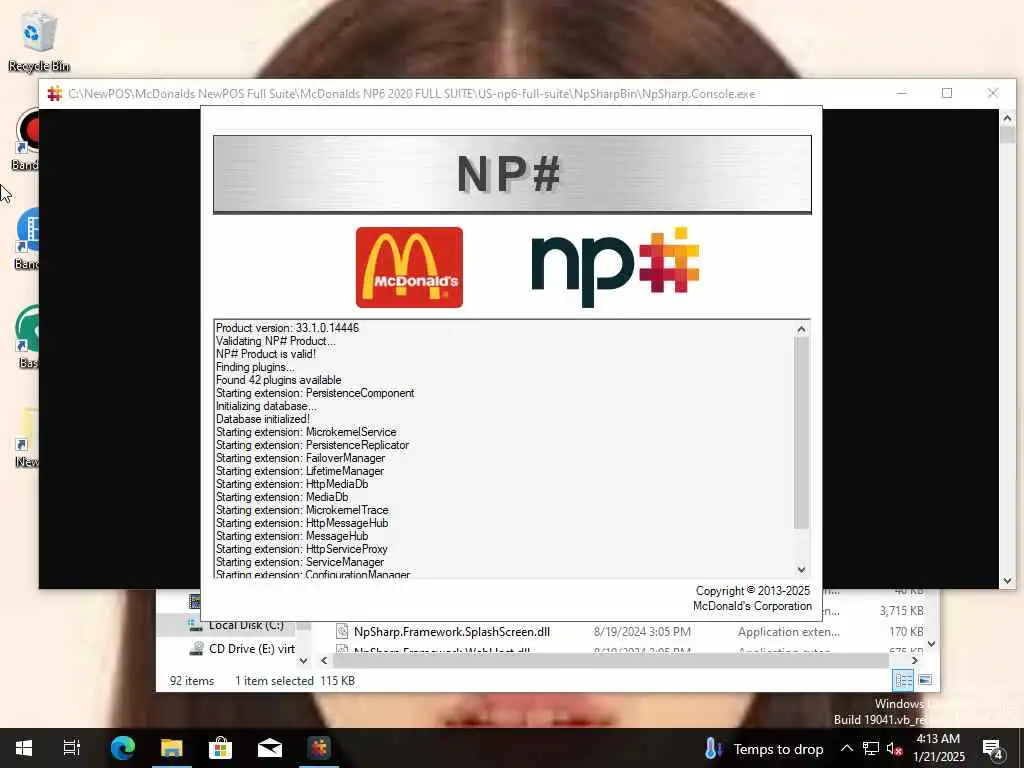The image size is (1024, 768).
Task: Select Local Disk (C:) in Explorer tree
Action: (246, 625)
